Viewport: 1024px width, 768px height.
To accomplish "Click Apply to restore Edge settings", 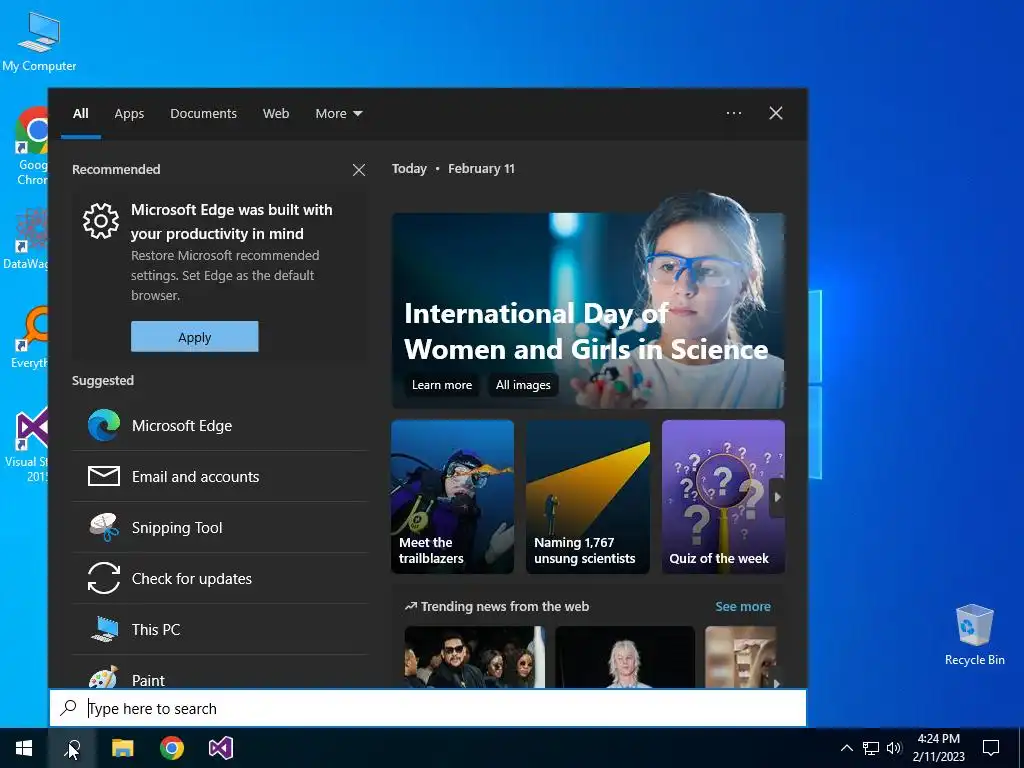I will point(195,337).
